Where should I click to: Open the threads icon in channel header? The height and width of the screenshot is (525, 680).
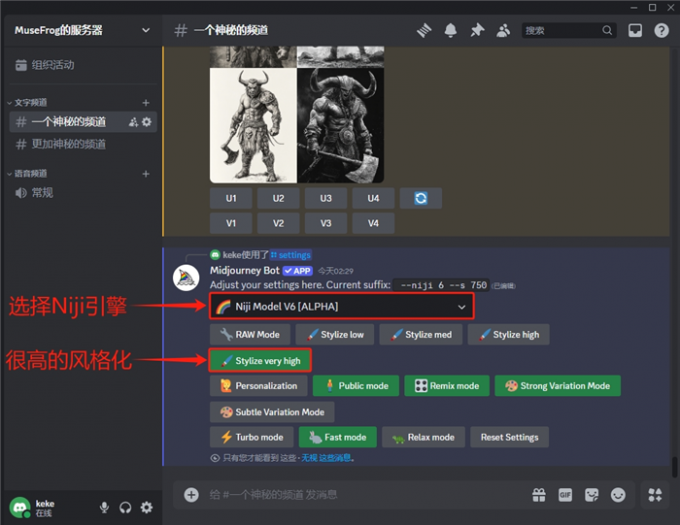click(424, 30)
